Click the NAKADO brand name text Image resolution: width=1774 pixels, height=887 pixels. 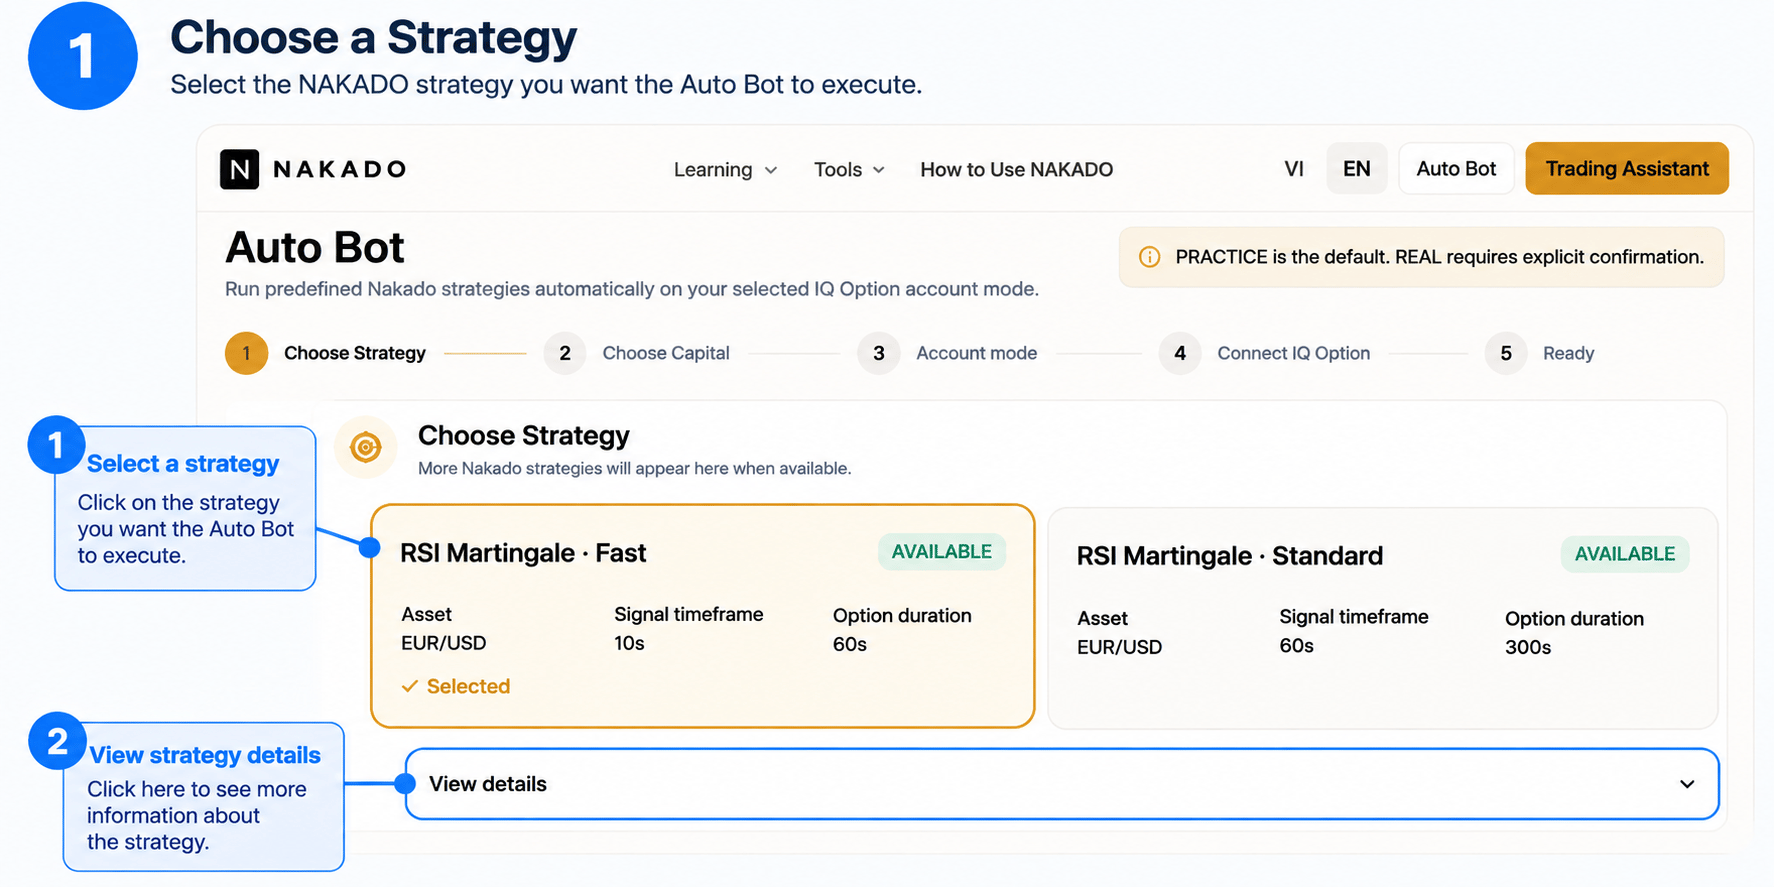click(340, 169)
